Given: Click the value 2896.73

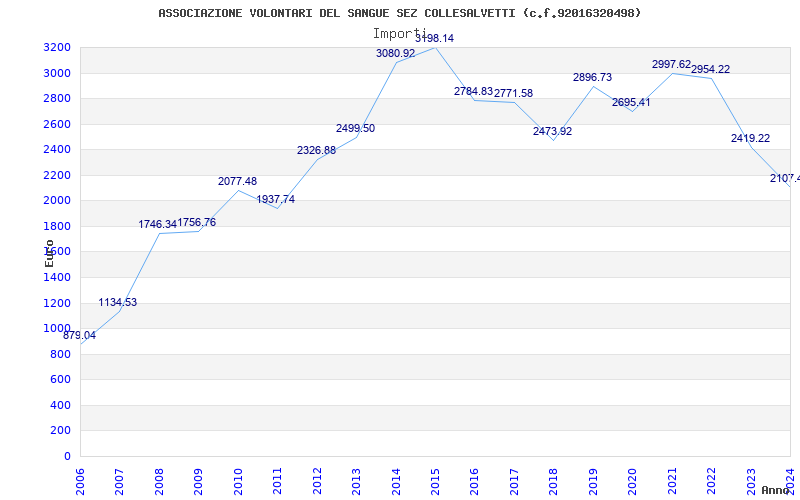Looking at the screenshot, I should (x=592, y=78).
